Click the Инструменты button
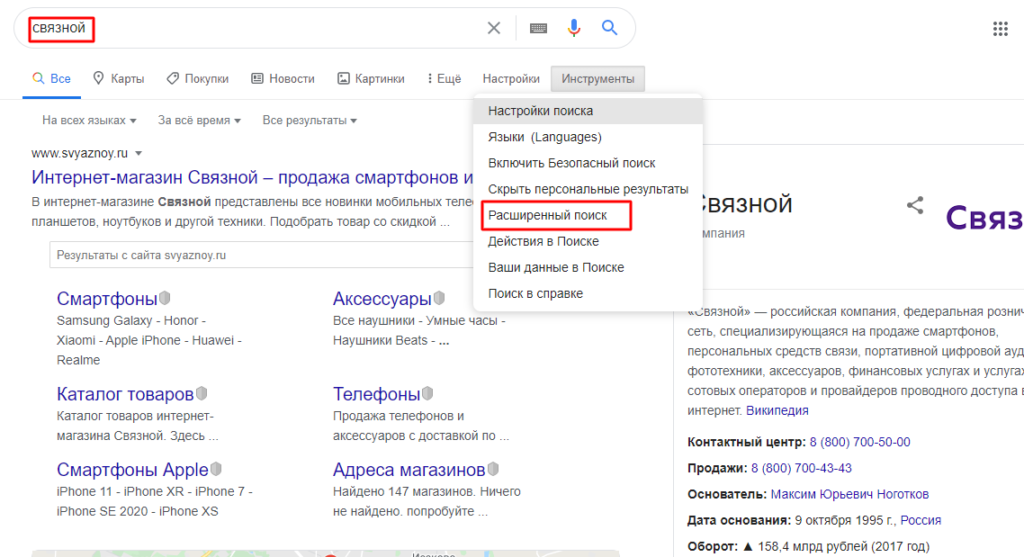 pyautogui.click(x=598, y=79)
